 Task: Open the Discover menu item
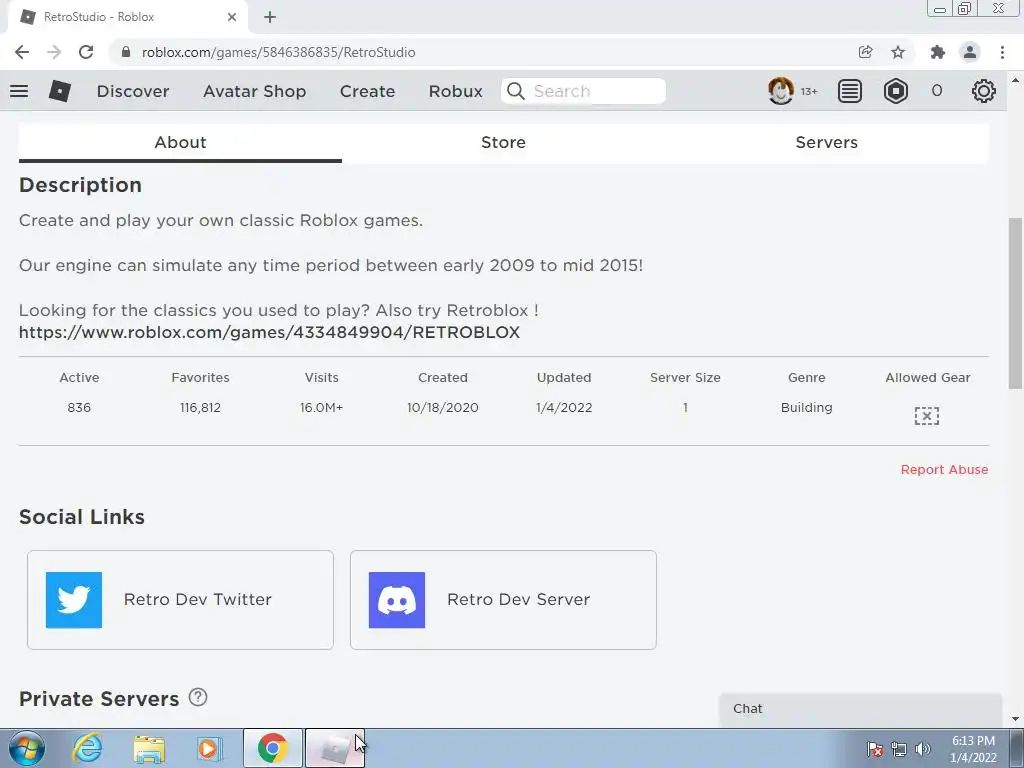pyautogui.click(x=133, y=91)
